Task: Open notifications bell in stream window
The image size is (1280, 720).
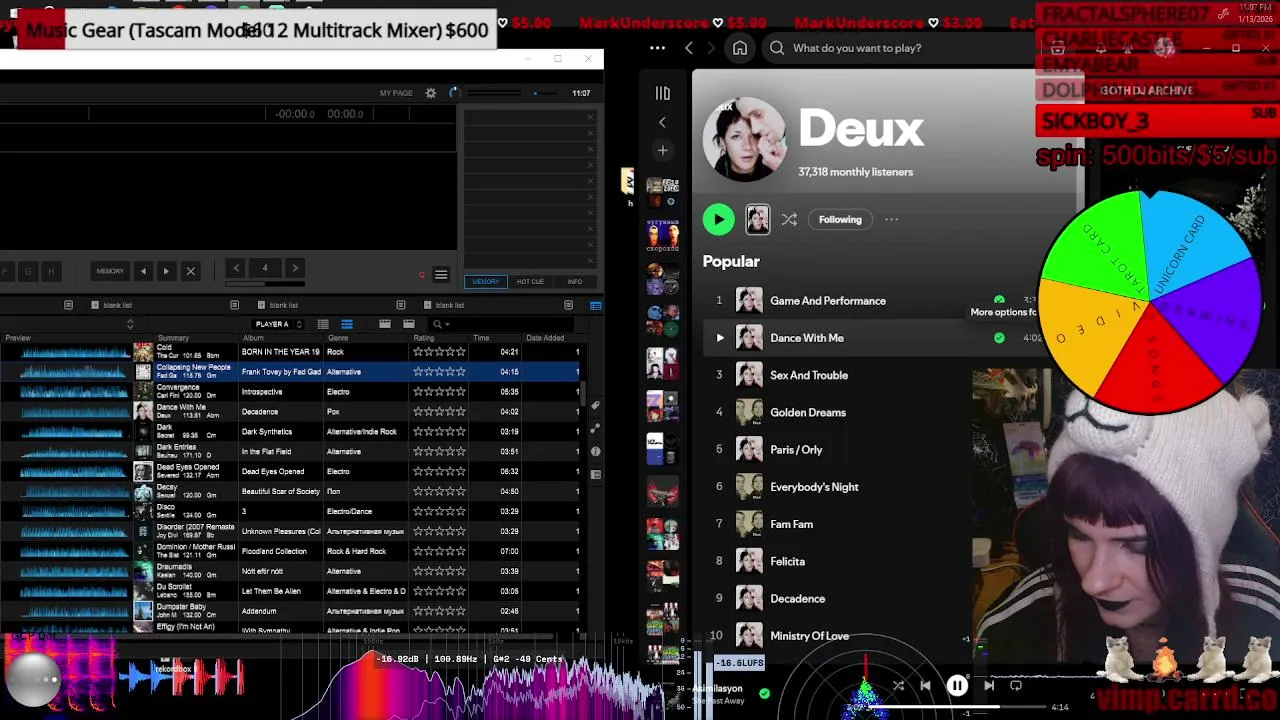Action: point(1101,48)
